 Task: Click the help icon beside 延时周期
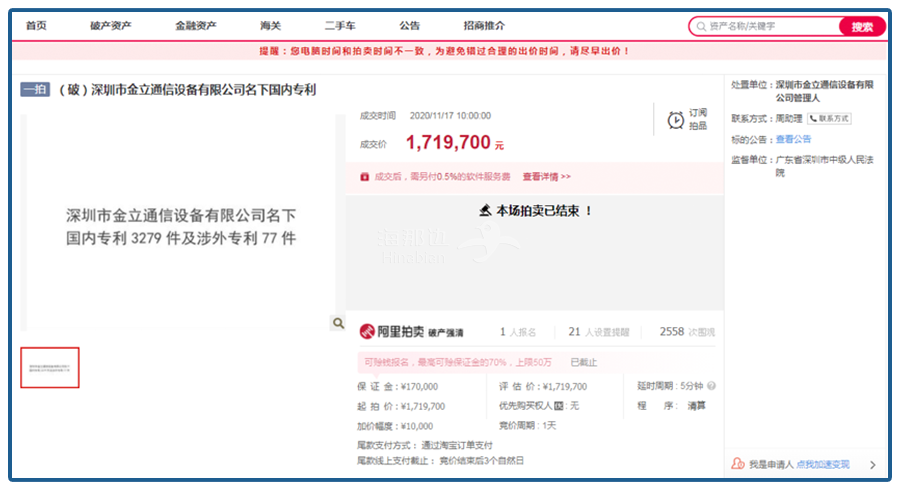(x=711, y=386)
